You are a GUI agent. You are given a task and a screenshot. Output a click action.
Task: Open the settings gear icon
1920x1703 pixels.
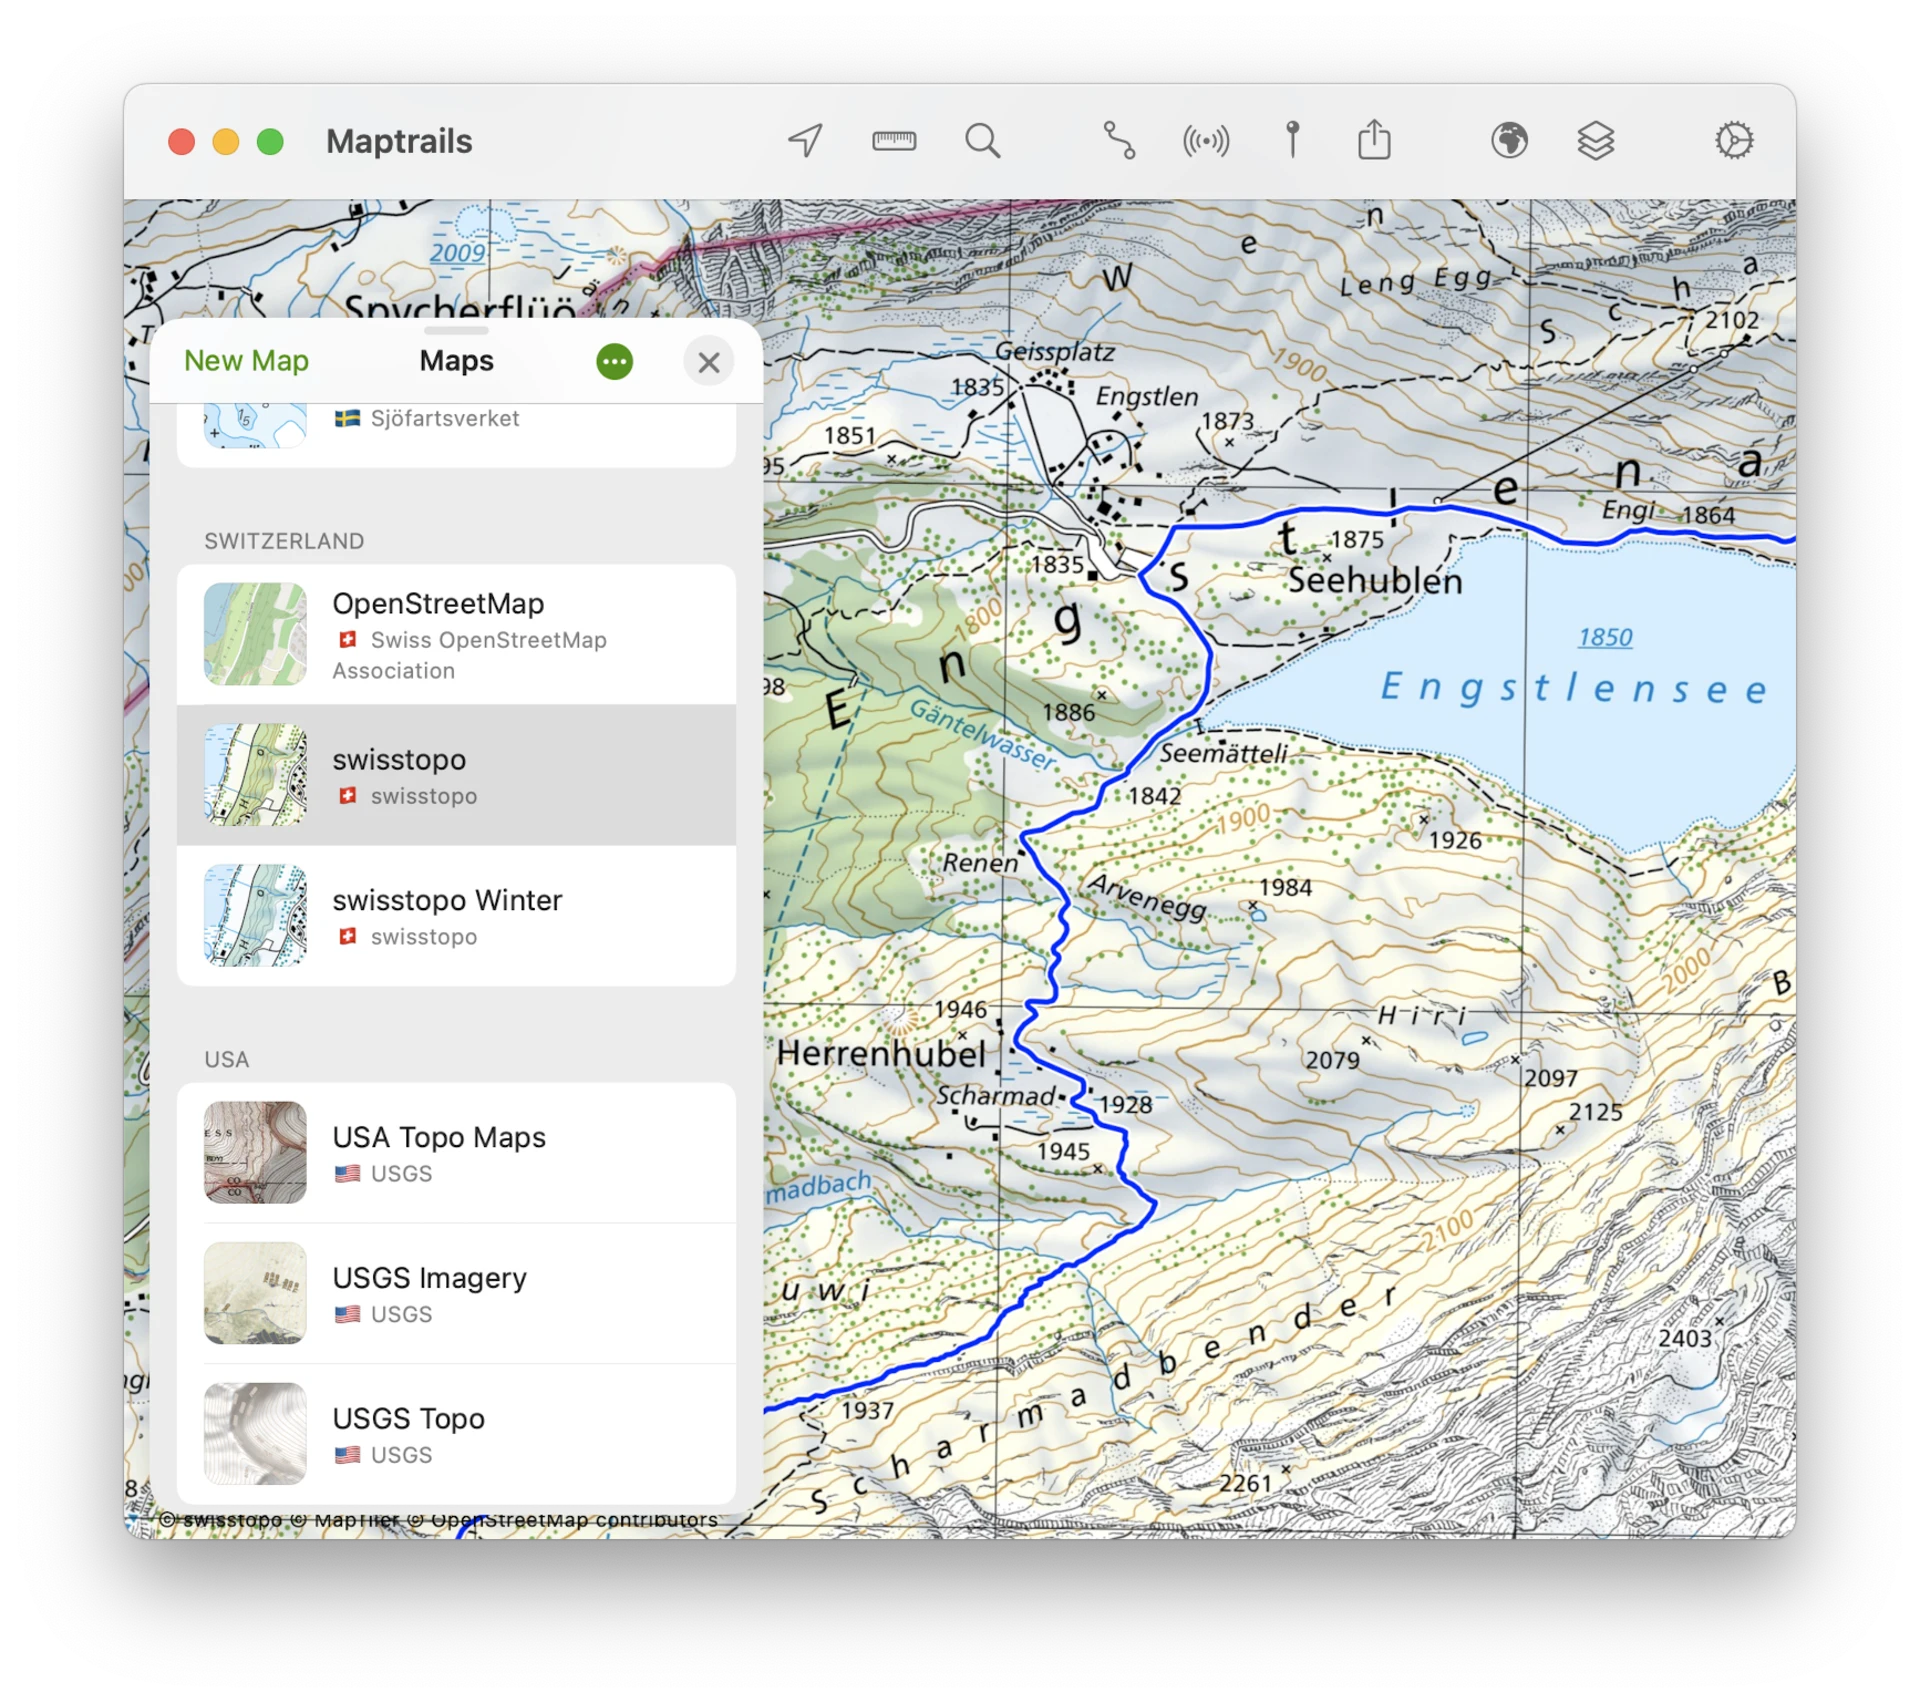[x=1734, y=141]
